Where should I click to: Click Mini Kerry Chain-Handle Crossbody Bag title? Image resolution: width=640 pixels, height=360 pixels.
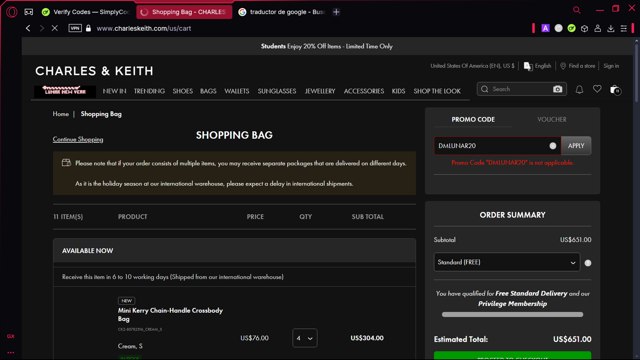tap(170, 314)
